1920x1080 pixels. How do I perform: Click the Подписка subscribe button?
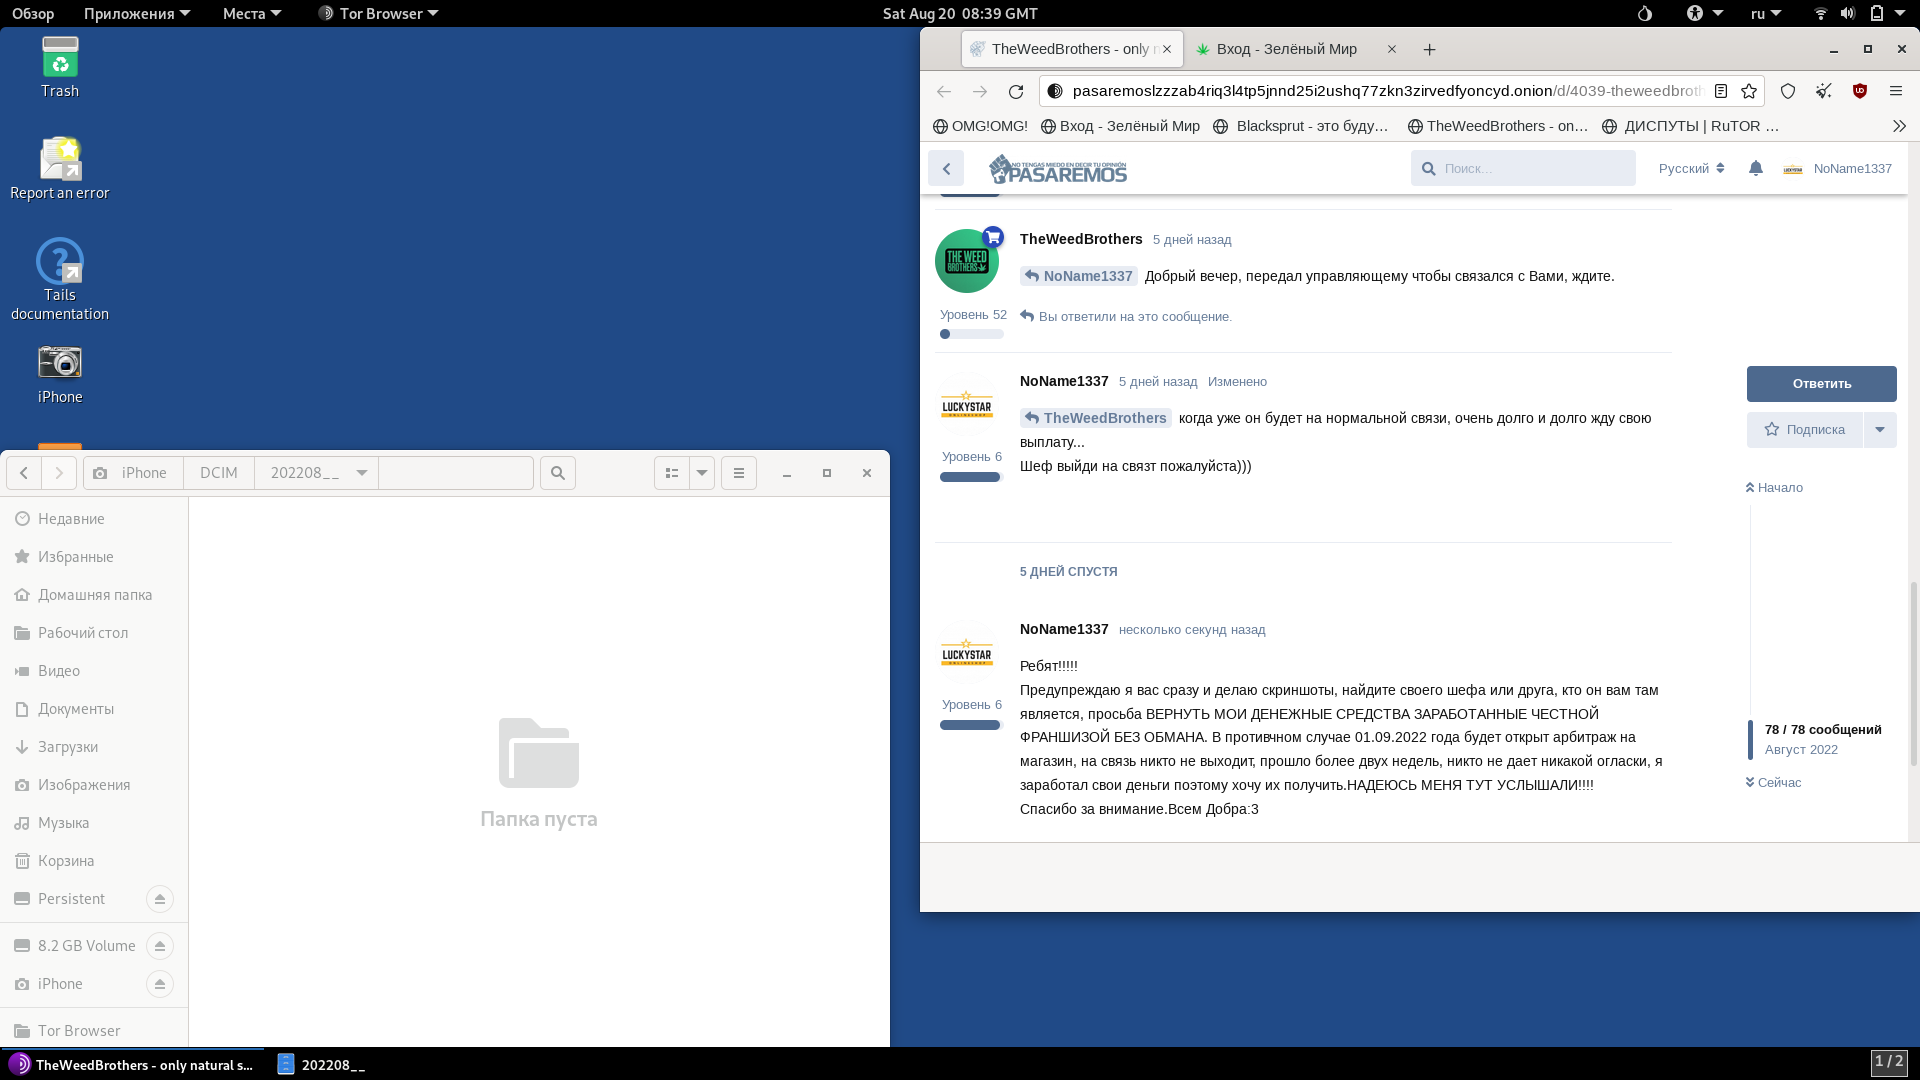coord(1805,430)
